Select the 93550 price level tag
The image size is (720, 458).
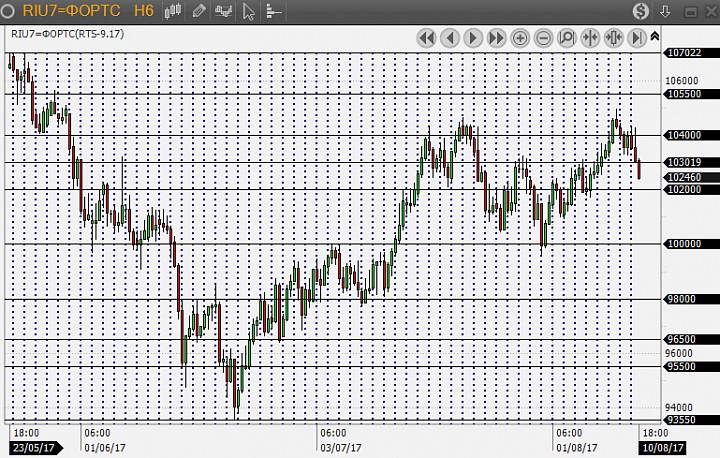[x=691, y=419]
